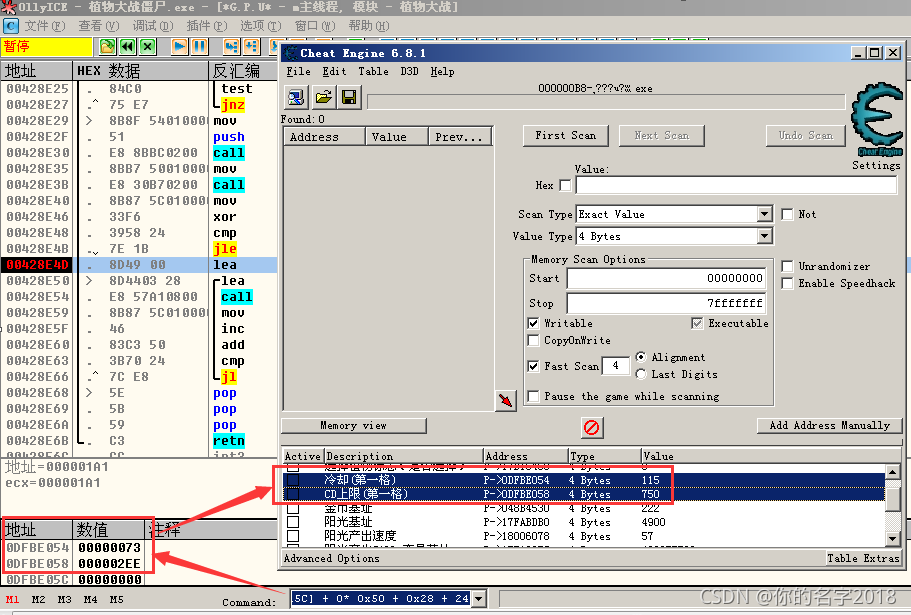
Task: Select CD上限(第一格) row in address list
Action: pos(583,494)
